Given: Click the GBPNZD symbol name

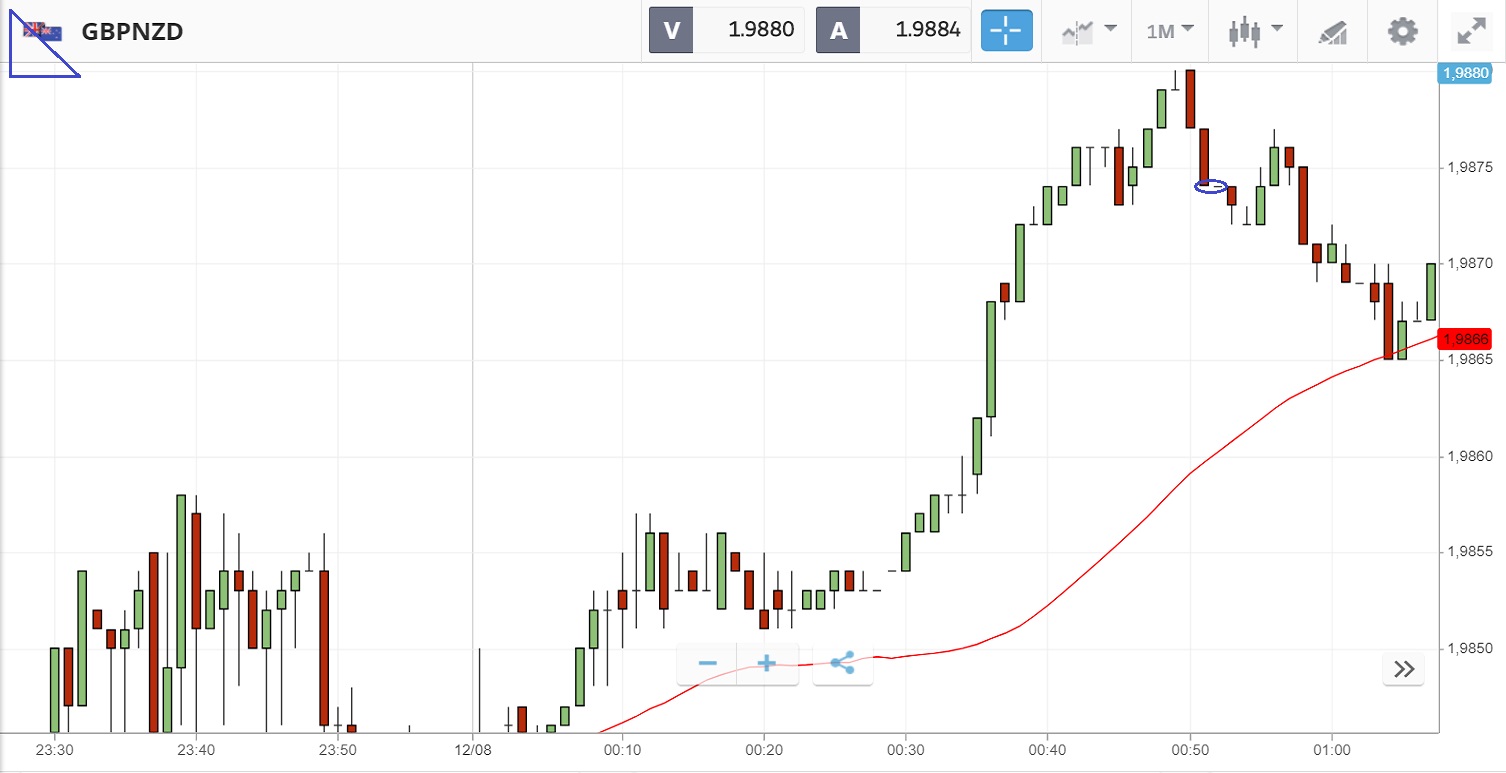Looking at the screenshot, I should pyautogui.click(x=132, y=31).
